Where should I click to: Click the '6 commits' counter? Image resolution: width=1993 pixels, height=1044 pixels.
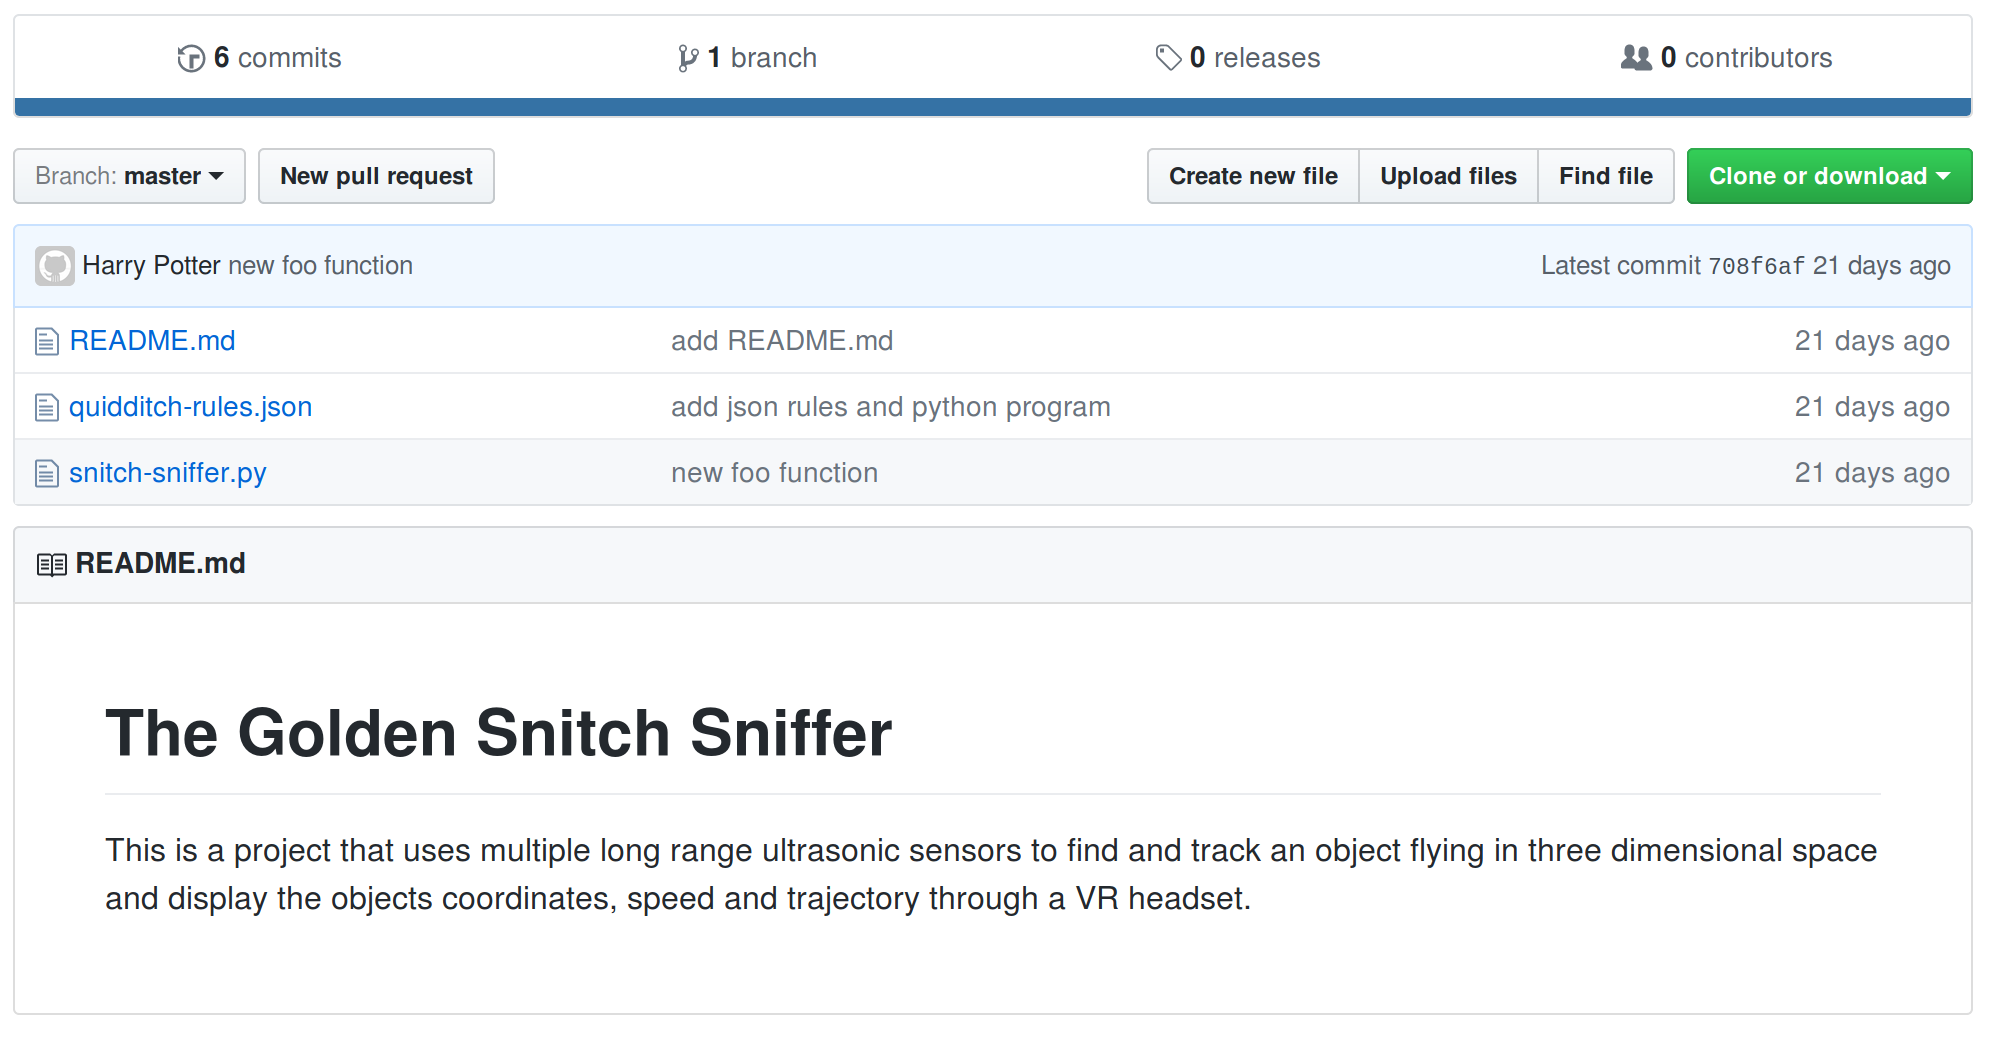pos(275,58)
